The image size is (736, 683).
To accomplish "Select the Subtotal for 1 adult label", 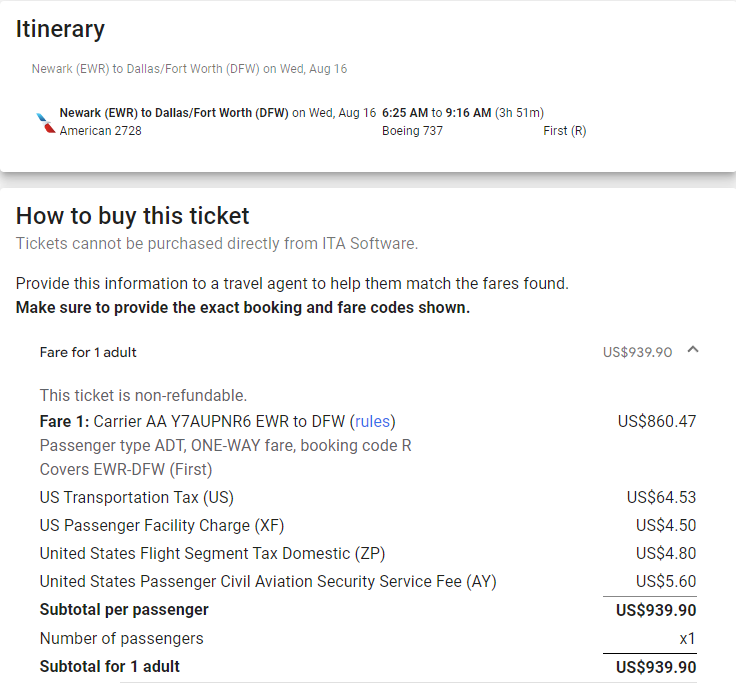I will [110, 666].
